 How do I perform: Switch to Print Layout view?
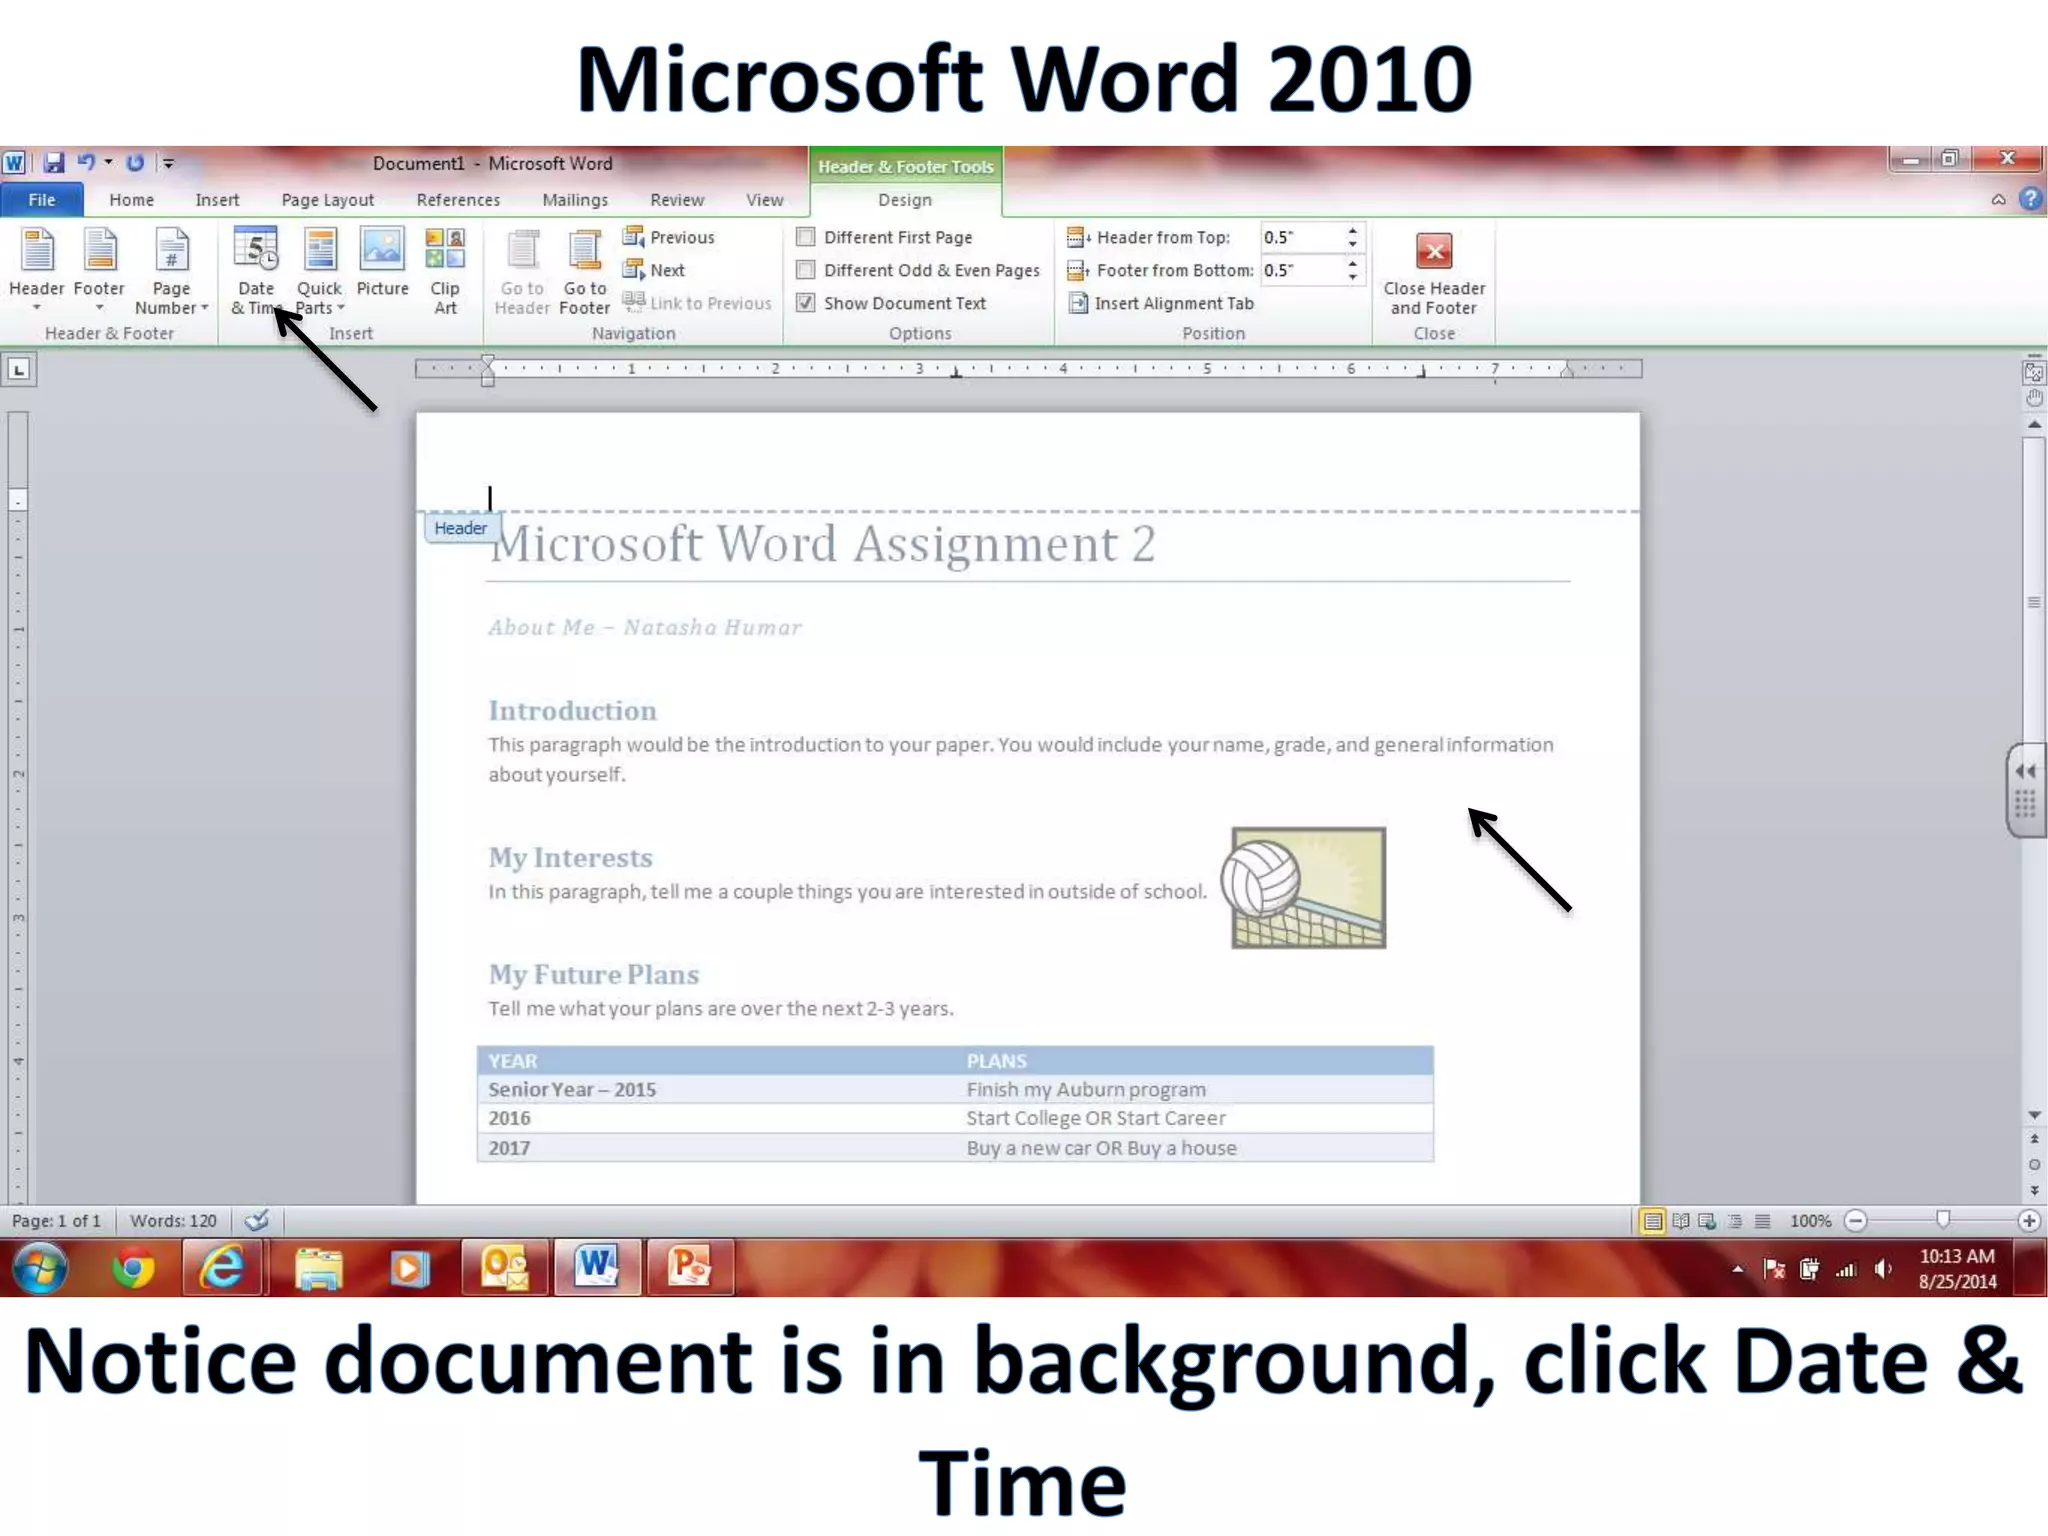coord(1652,1221)
